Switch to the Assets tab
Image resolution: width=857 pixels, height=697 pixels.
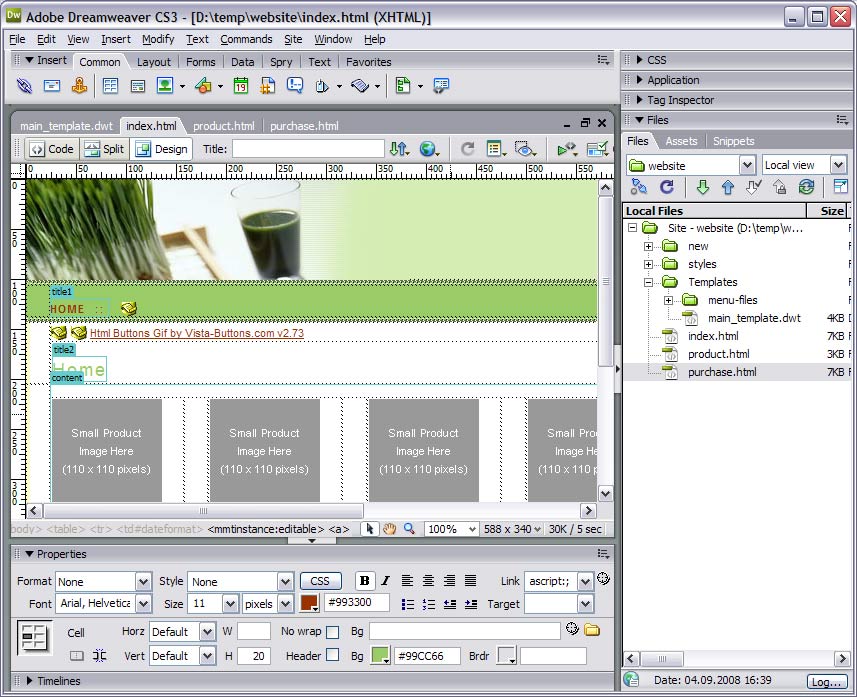[681, 141]
